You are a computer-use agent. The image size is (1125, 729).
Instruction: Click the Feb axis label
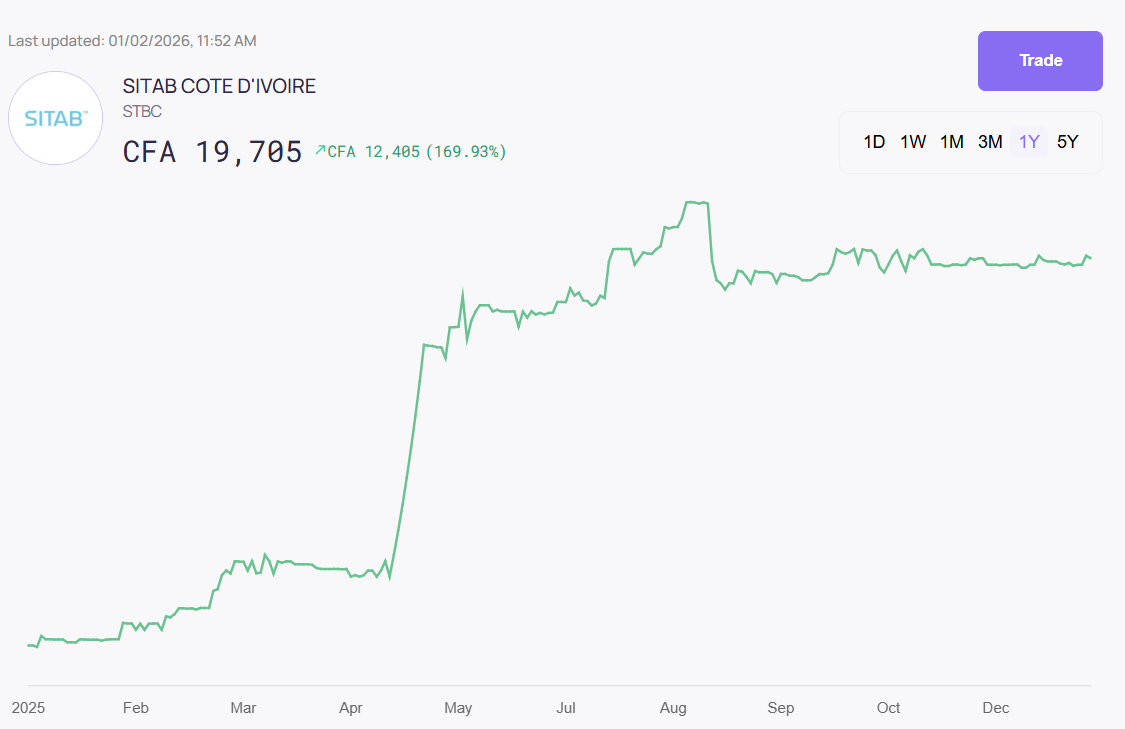[135, 708]
